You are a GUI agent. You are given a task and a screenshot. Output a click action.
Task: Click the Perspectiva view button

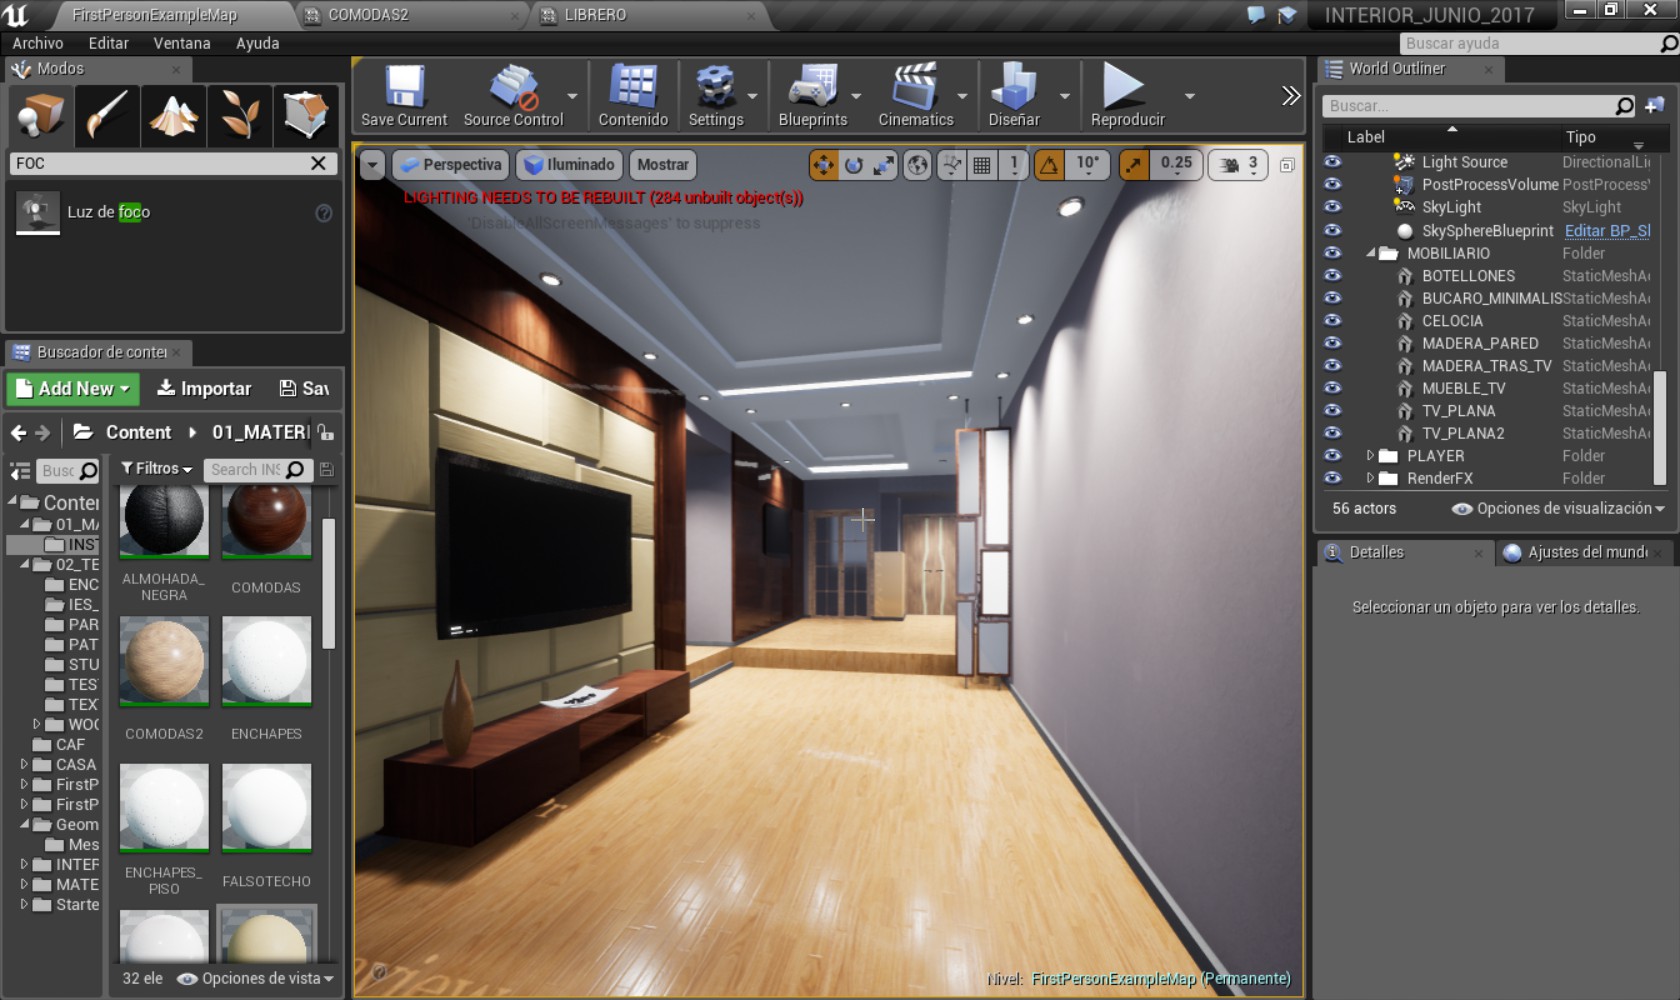click(451, 165)
